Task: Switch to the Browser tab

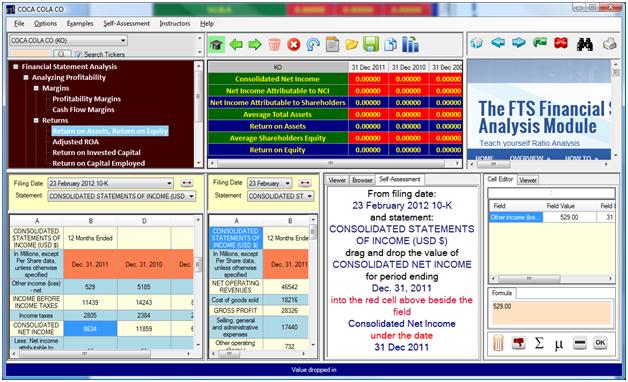Action: click(x=362, y=180)
